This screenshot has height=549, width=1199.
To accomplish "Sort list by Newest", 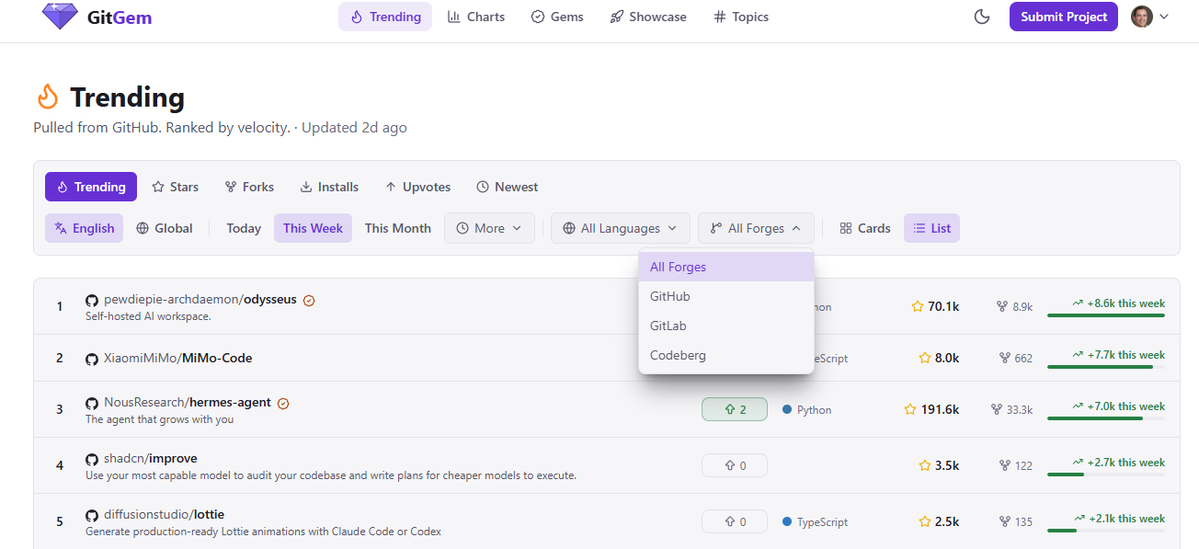I will [507, 187].
